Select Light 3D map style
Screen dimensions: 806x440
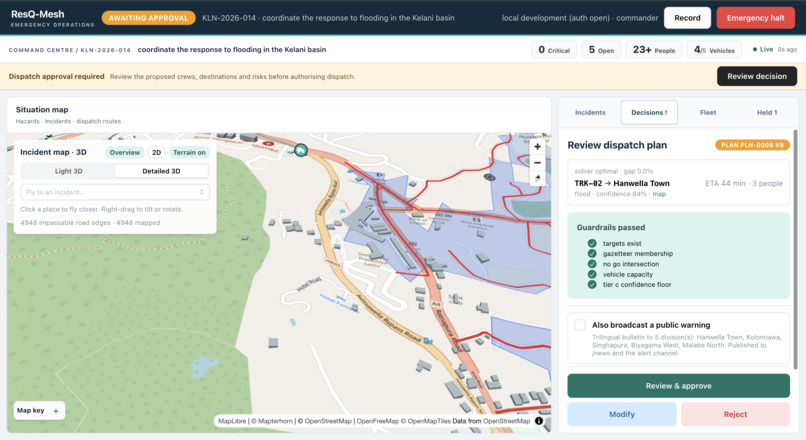pyautogui.click(x=68, y=171)
